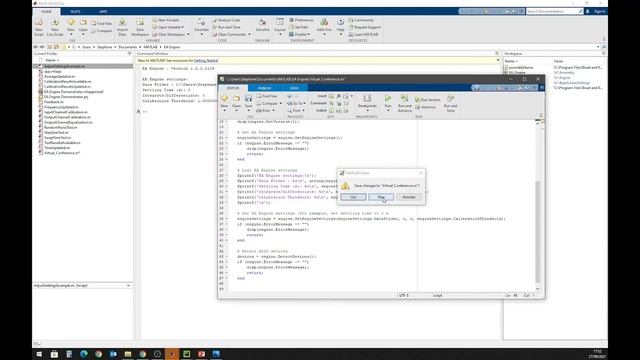Click Learn MATLAB in Resources group
Screen dimensions: 640x360
pyautogui.click(x=363, y=34)
